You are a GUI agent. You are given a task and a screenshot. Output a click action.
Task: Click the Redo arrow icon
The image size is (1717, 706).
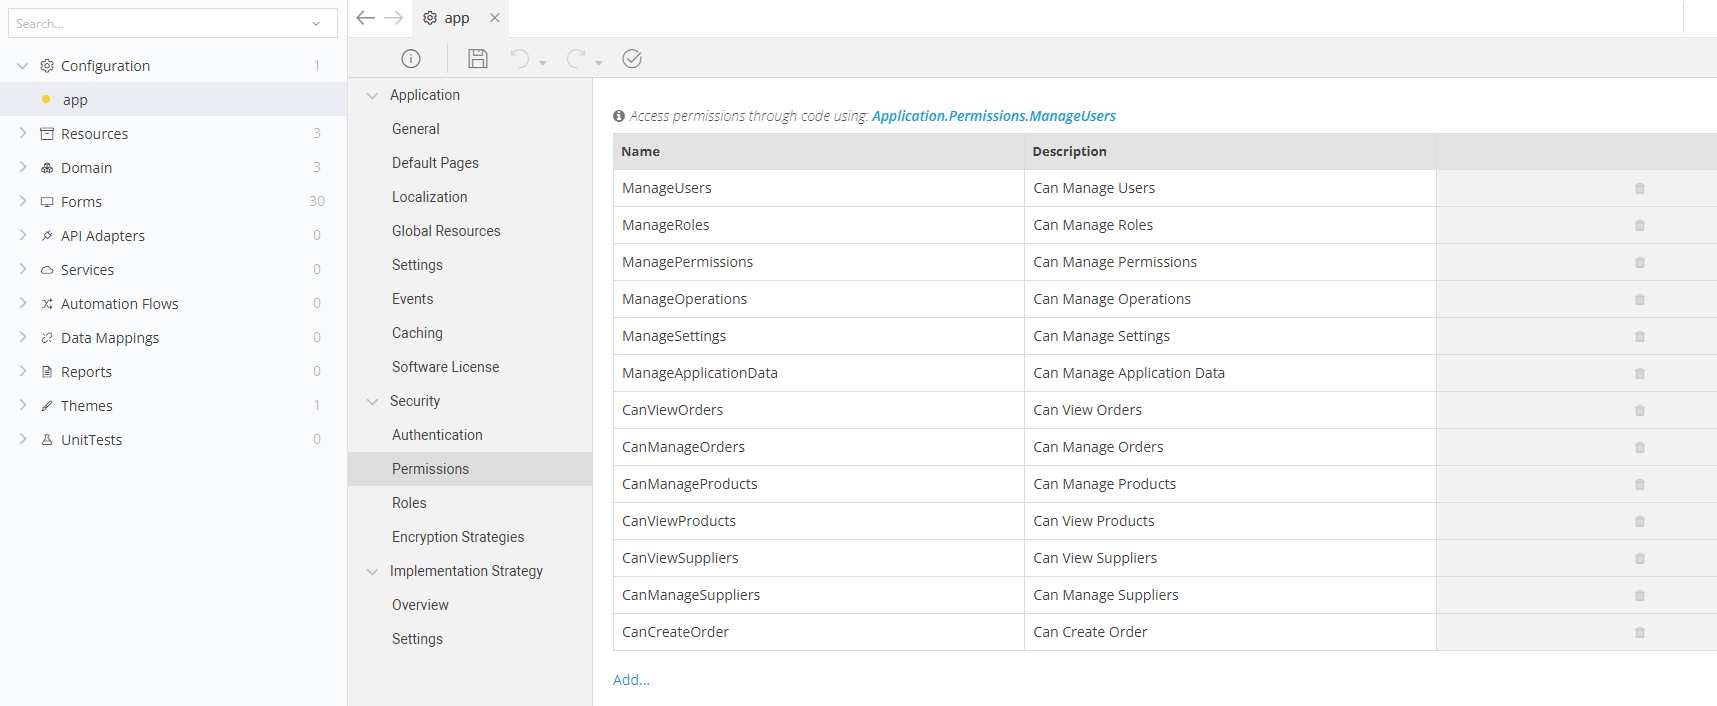(x=576, y=59)
